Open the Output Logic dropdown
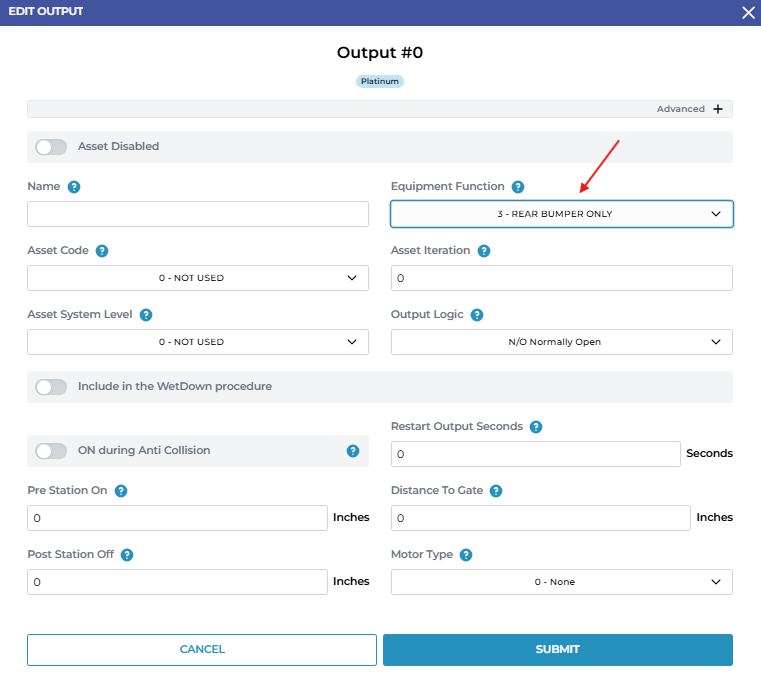The width and height of the screenshot is (761, 690). click(x=561, y=342)
